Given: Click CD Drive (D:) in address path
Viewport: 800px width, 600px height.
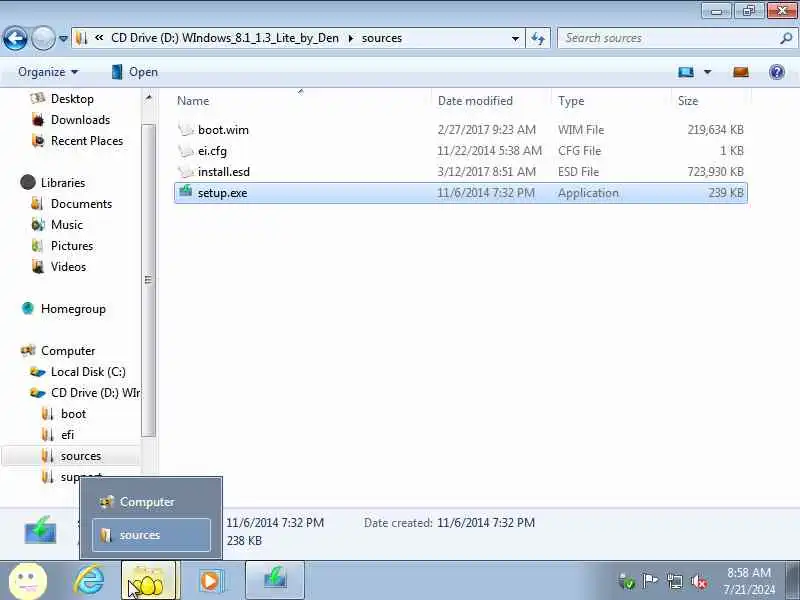Looking at the screenshot, I should (x=224, y=38).
